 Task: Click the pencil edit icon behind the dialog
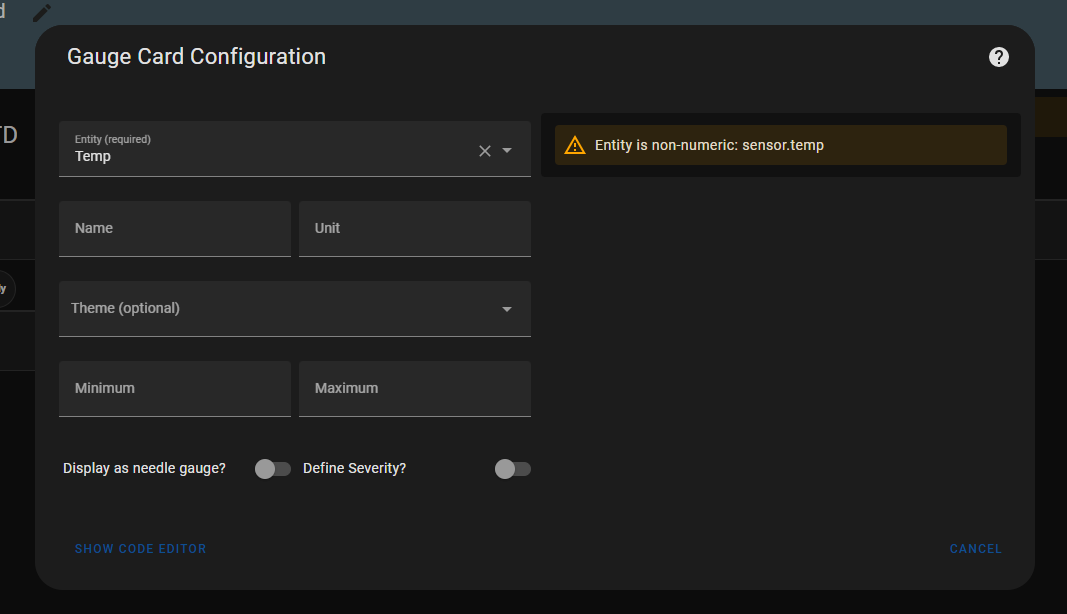pyautogui.click(x=42, y=13)
